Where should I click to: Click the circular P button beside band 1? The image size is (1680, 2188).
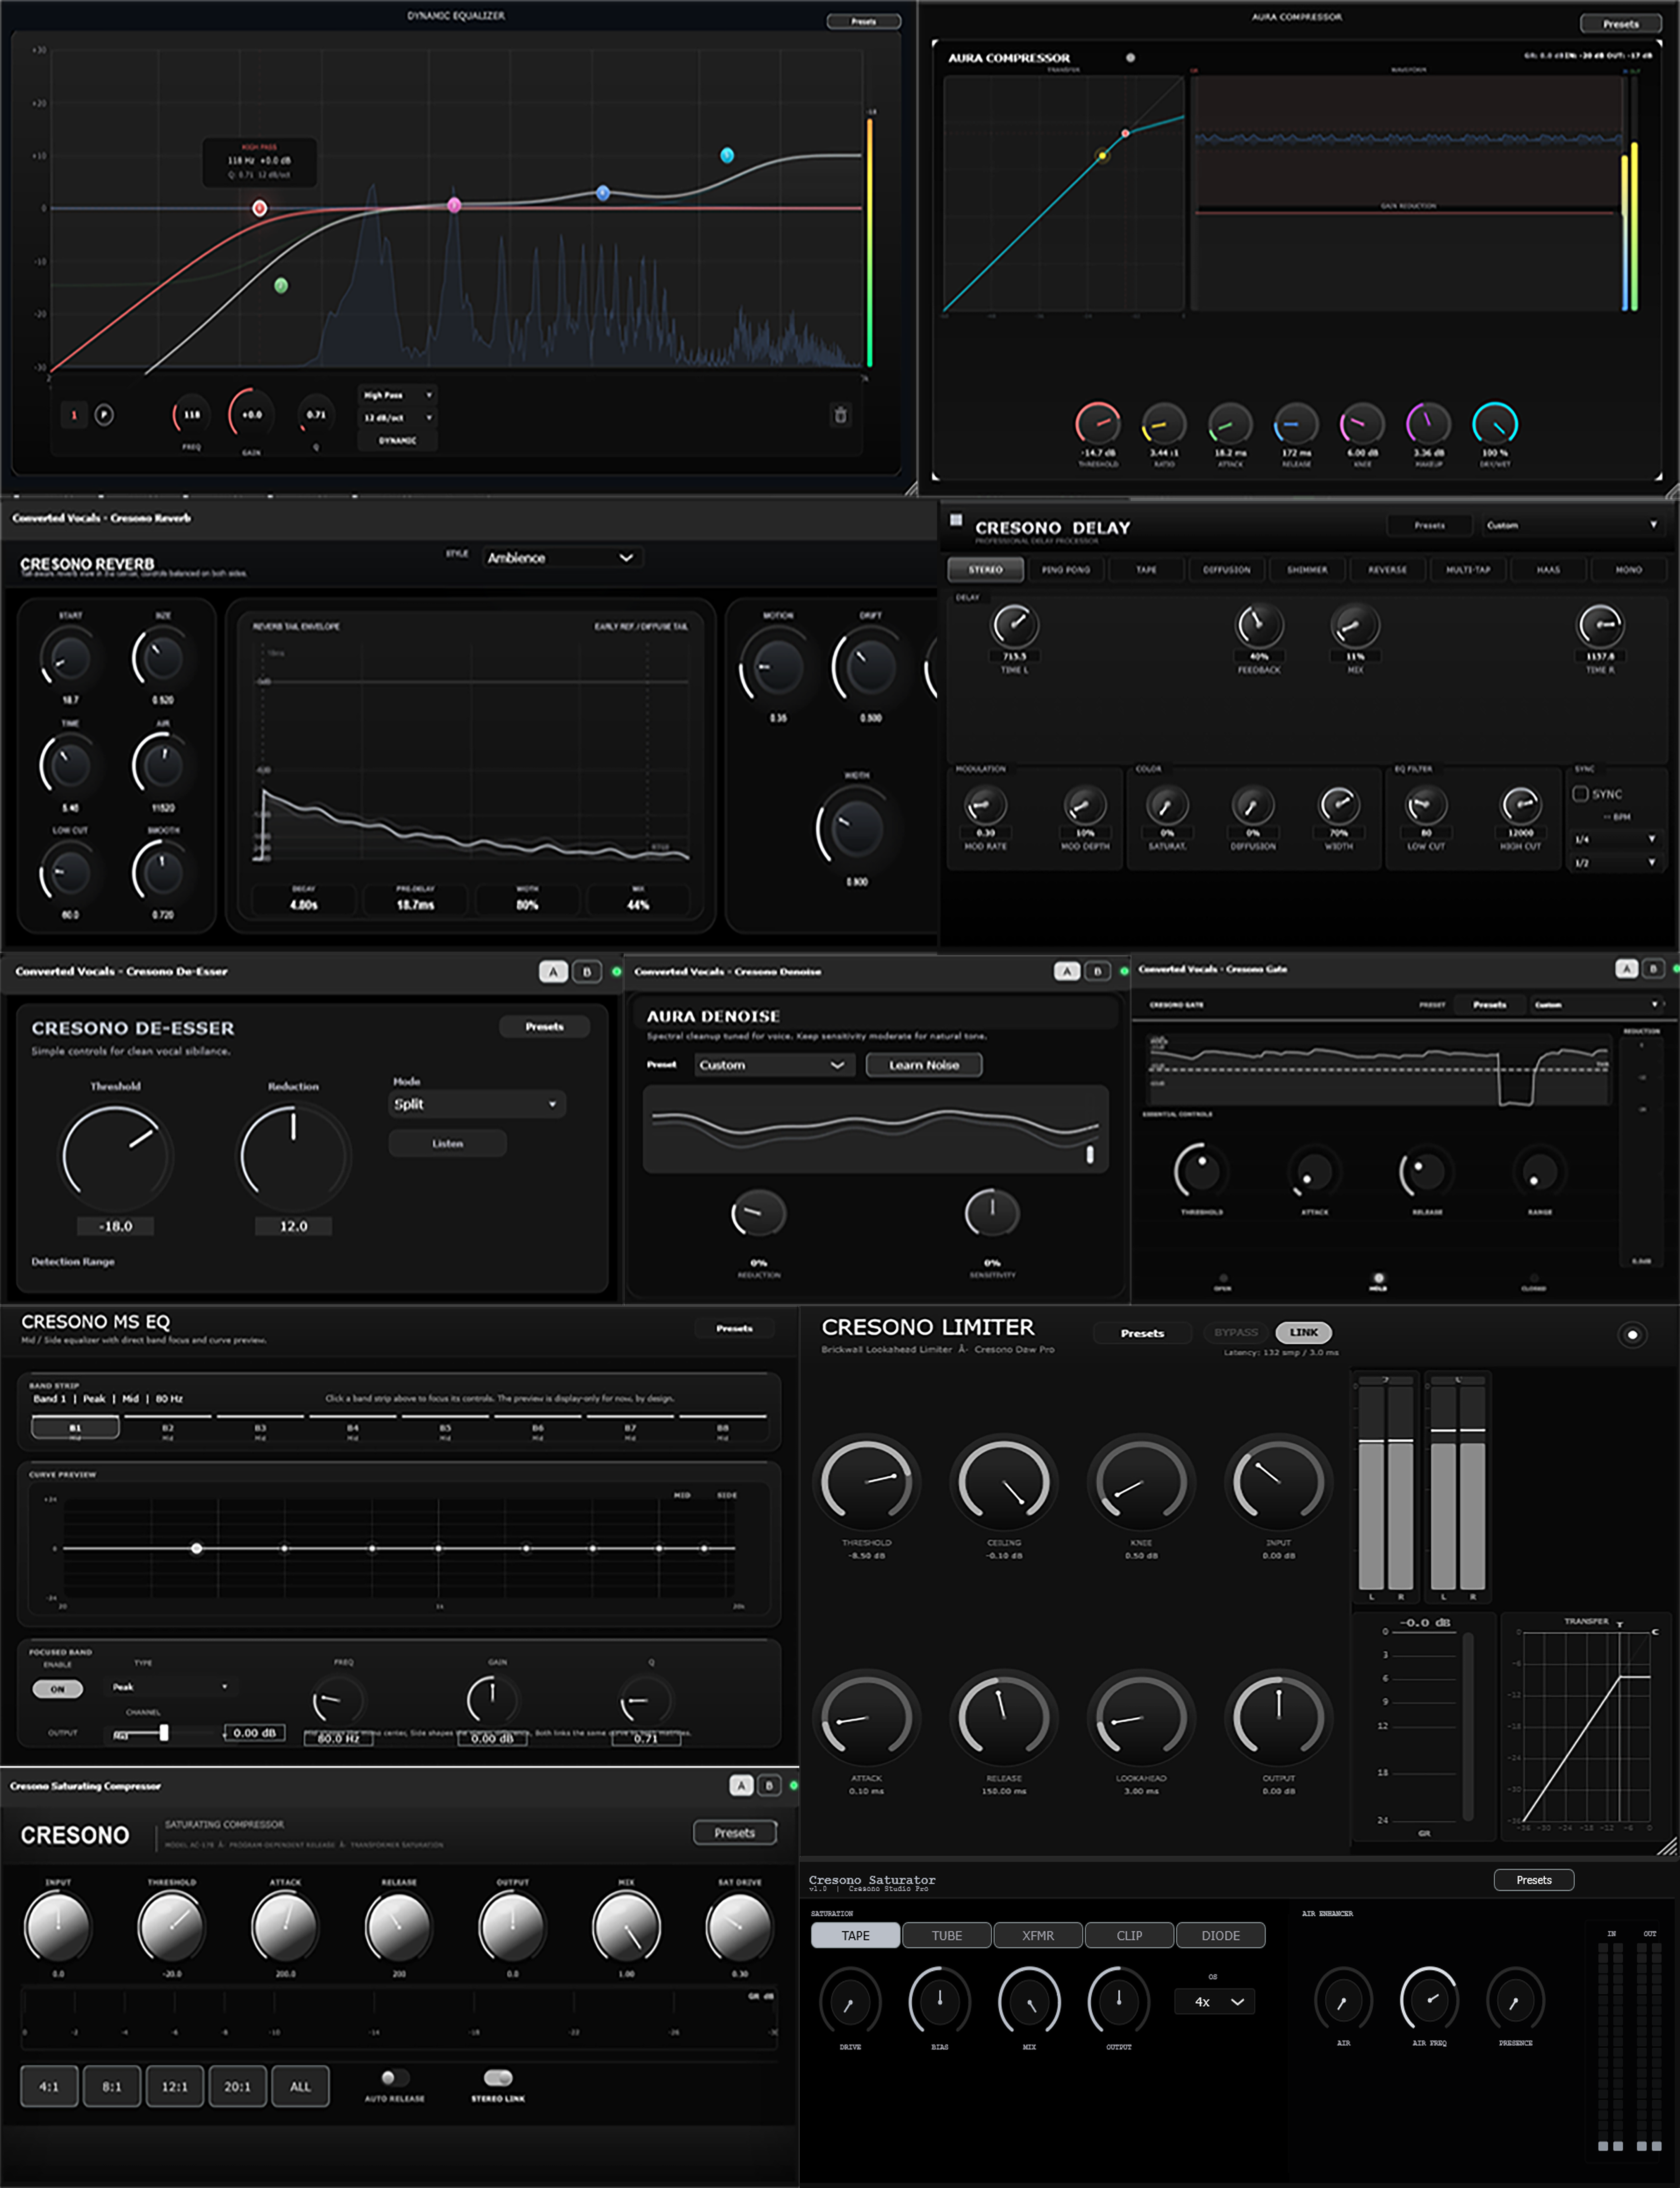pyautogui.click(x=104, y=414)
